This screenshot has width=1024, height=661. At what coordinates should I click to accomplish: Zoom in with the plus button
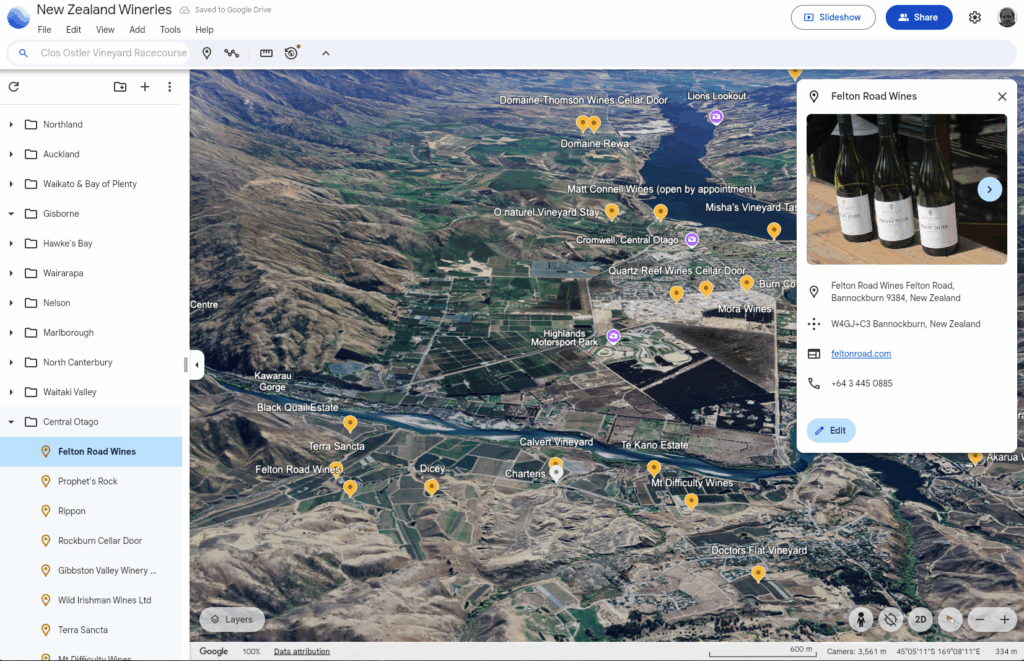click(x=1004, y=619)
